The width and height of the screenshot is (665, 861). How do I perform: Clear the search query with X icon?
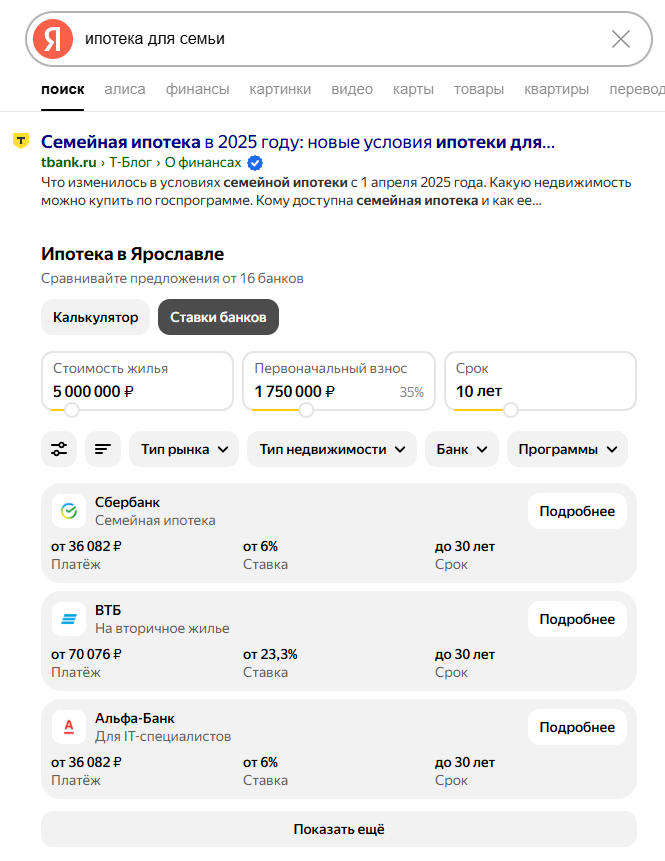(x=620, y=39)
